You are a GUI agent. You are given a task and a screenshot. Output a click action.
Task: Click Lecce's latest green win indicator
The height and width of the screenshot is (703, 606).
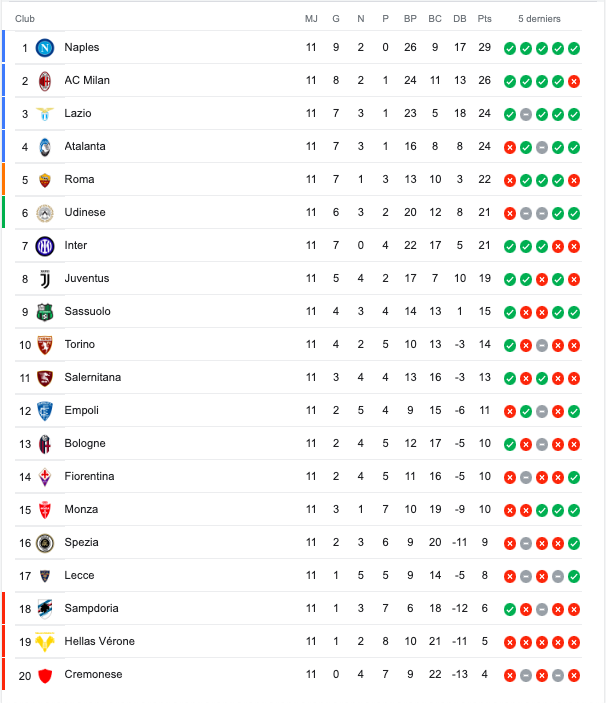point(573,576)
